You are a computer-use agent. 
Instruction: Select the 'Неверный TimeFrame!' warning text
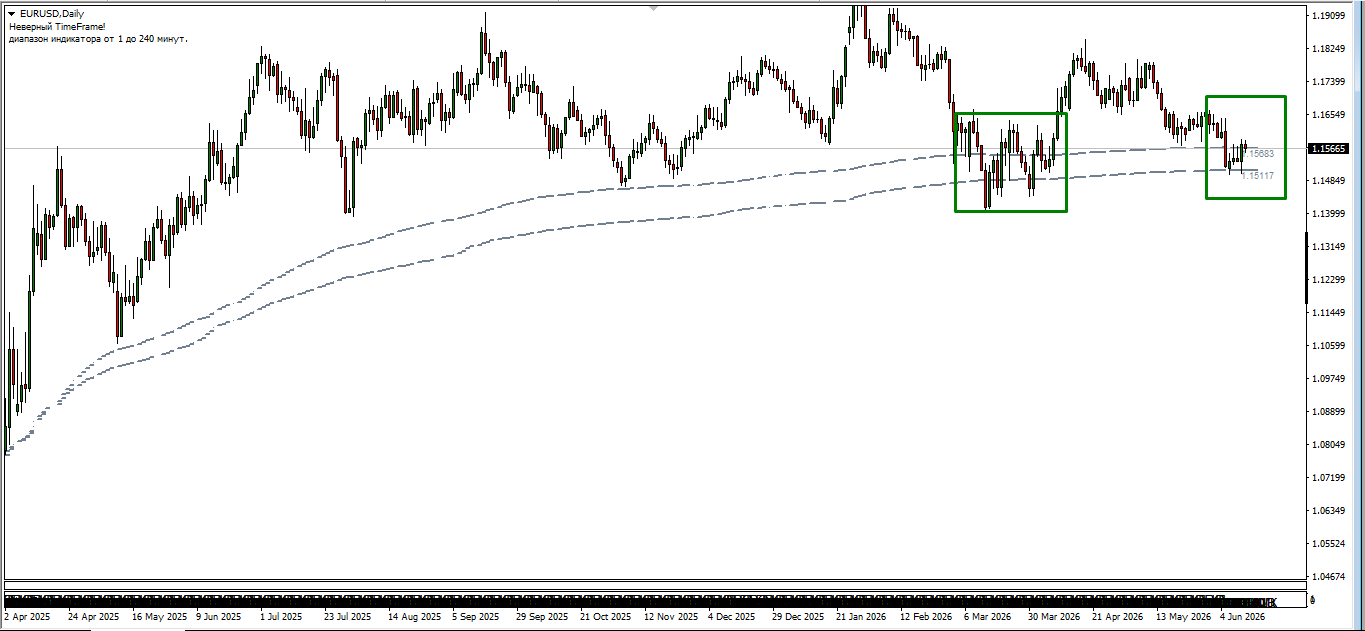click(x=57, y=26)
